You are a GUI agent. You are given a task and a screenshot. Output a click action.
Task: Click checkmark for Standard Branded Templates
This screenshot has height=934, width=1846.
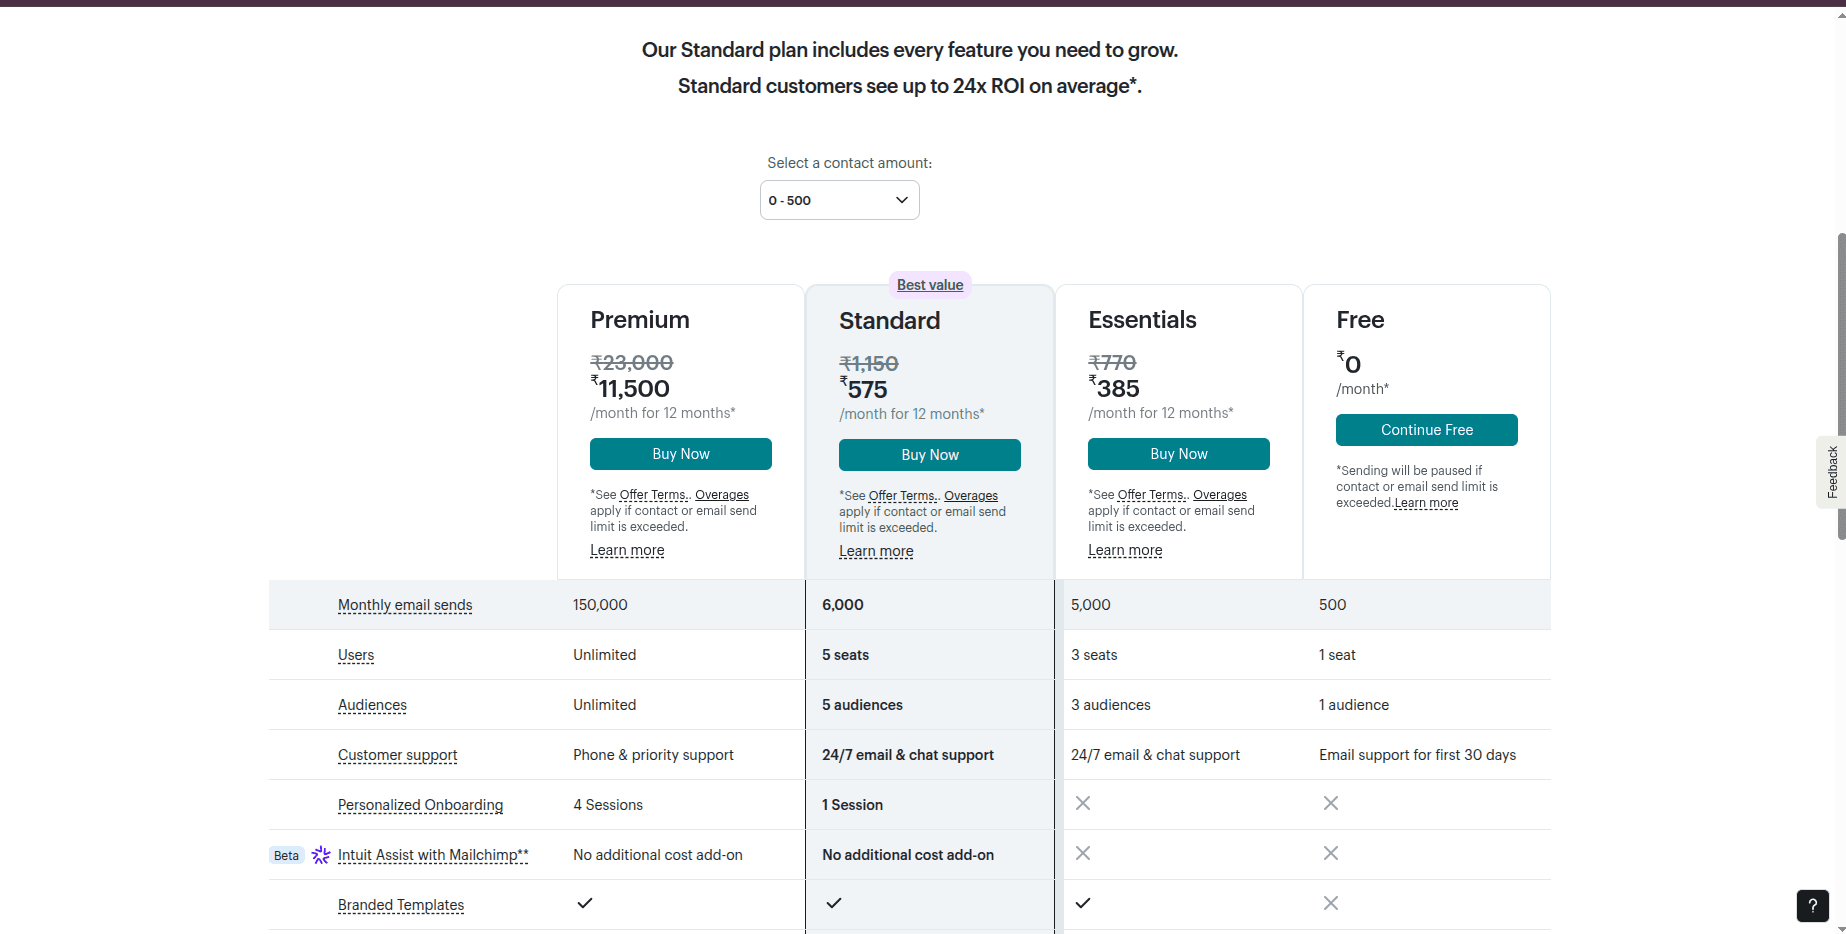834,903
